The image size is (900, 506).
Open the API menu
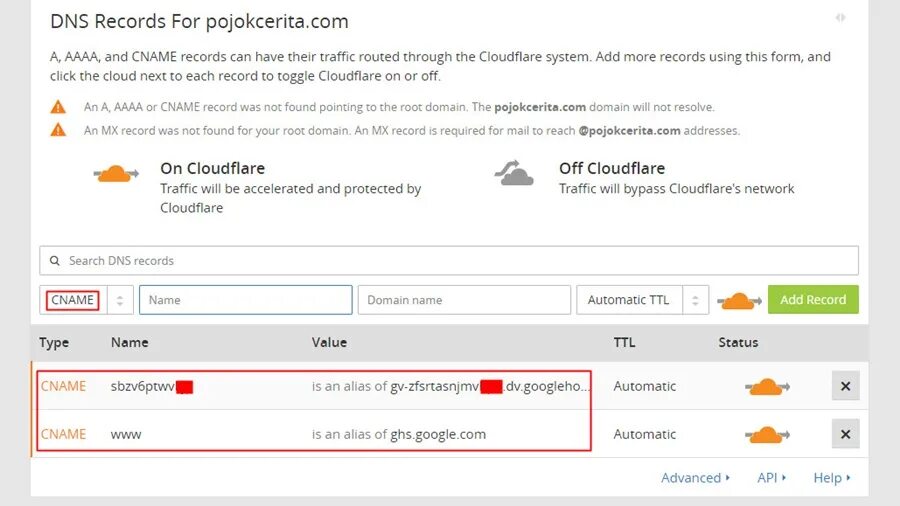771,478
